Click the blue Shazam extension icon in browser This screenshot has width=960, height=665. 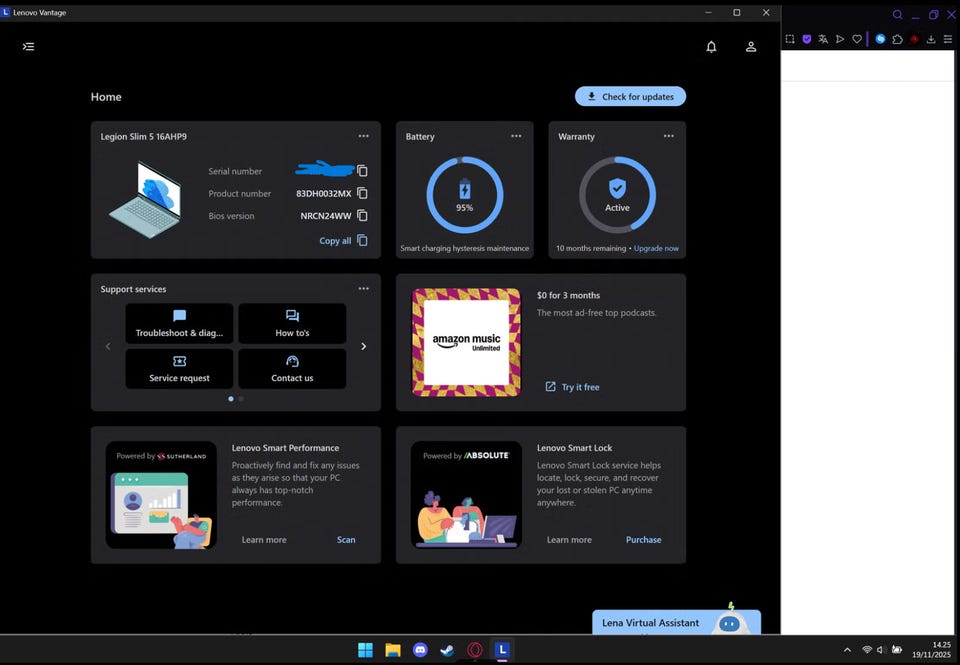(x=880, y=39)
